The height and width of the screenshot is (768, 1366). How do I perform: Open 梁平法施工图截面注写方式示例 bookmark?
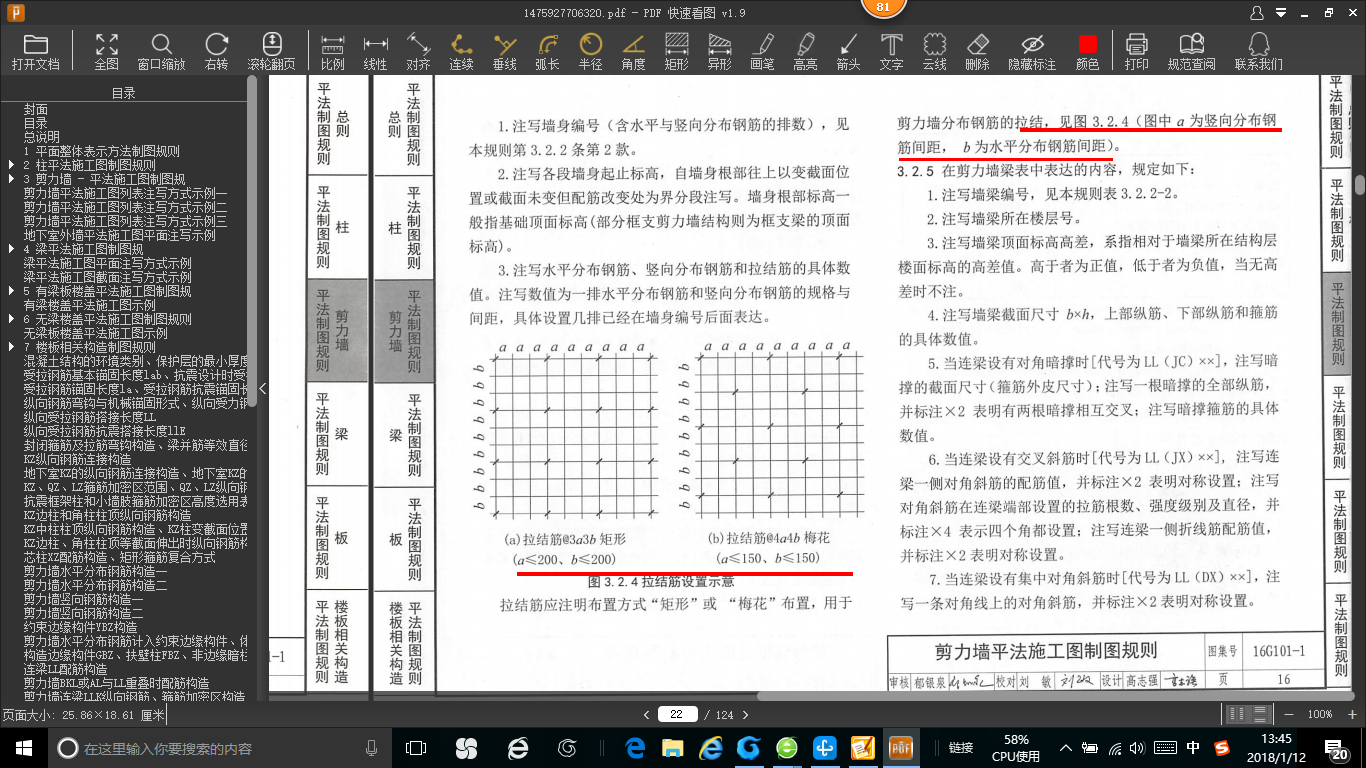(107, 277)
